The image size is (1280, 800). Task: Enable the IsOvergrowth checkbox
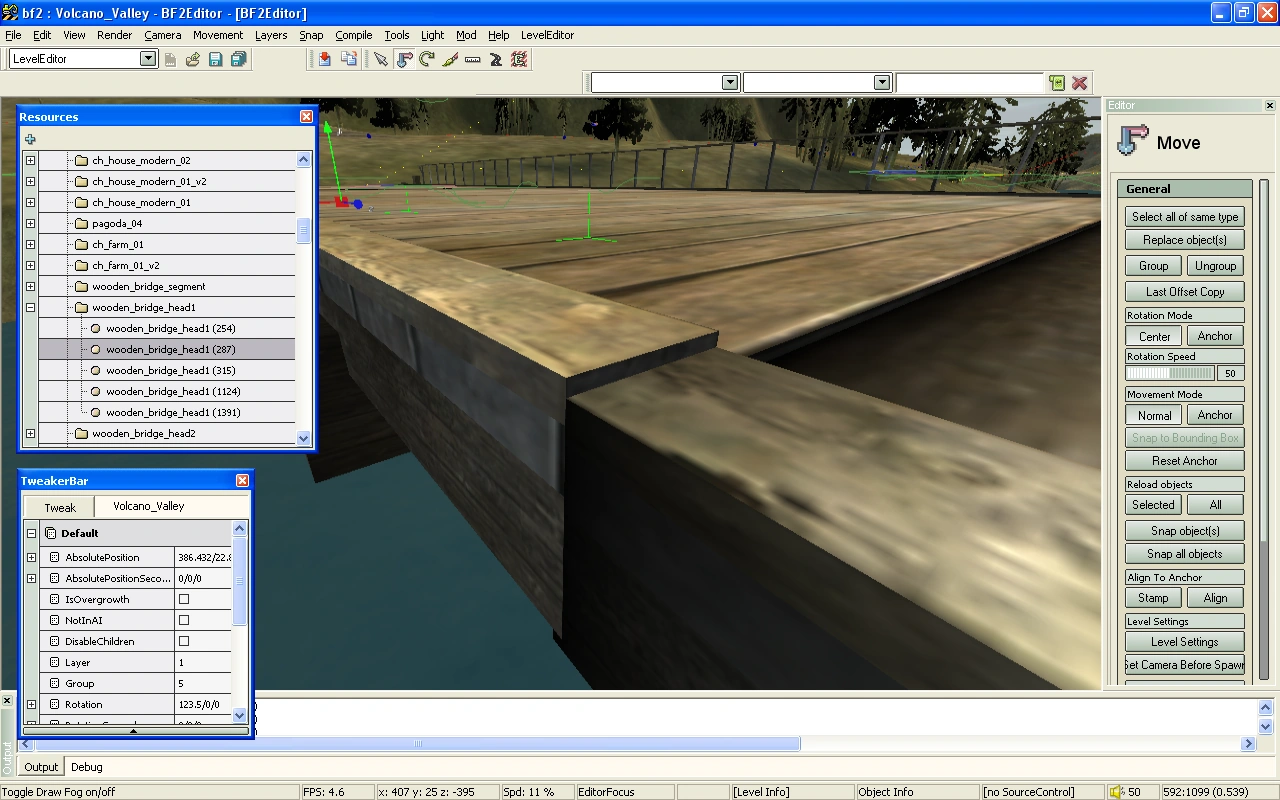(183, 599)
